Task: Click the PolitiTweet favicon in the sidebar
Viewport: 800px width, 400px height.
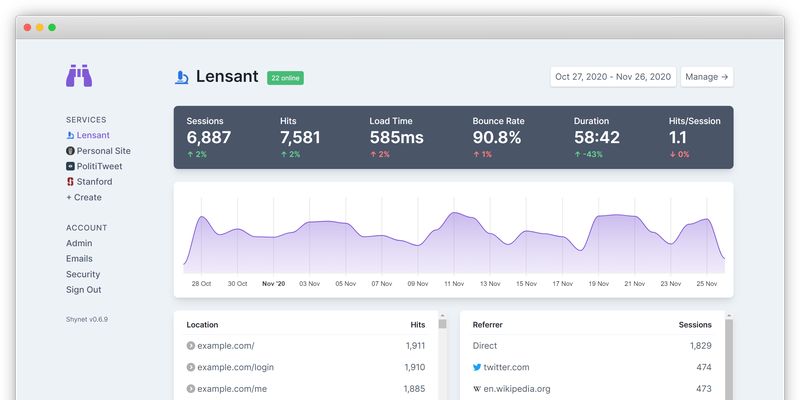Action: (70, 166)
